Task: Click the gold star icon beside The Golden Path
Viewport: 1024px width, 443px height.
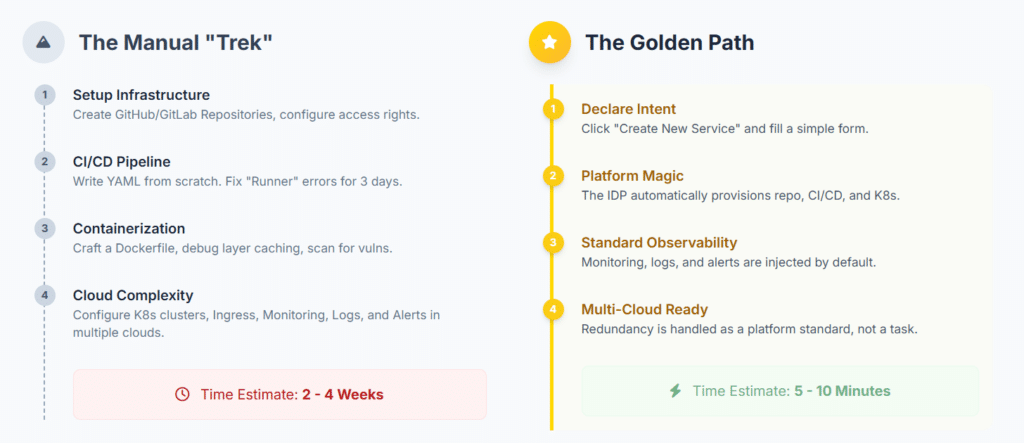Action: [549, 42]
